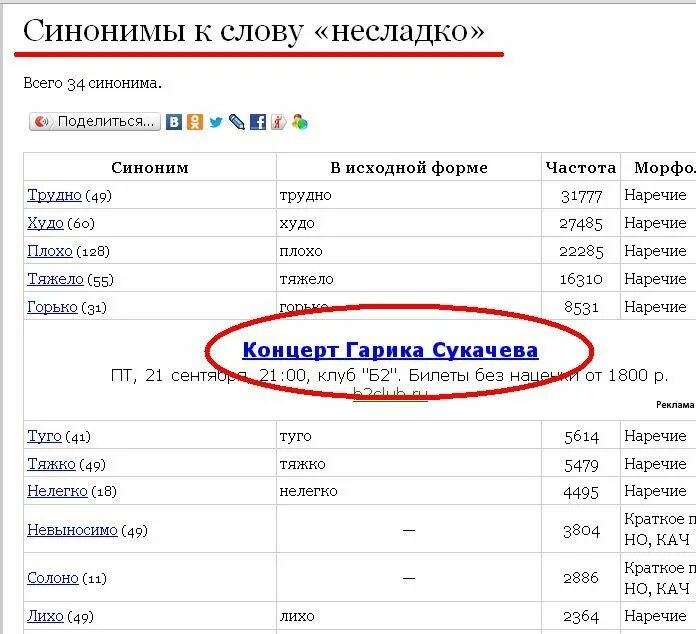The image size is (696, 634).
Task: Click base form cell нелегко
Action: 308,491
